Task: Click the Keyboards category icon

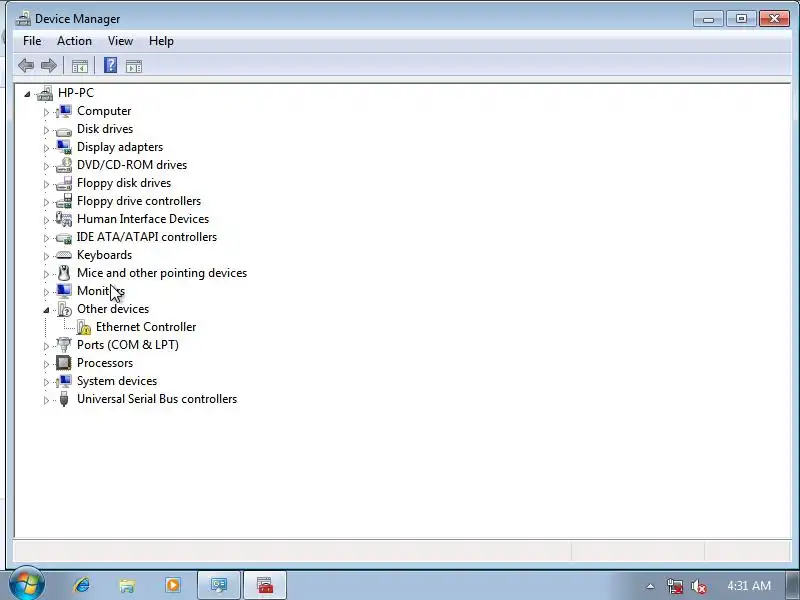Action: (64, 255)
